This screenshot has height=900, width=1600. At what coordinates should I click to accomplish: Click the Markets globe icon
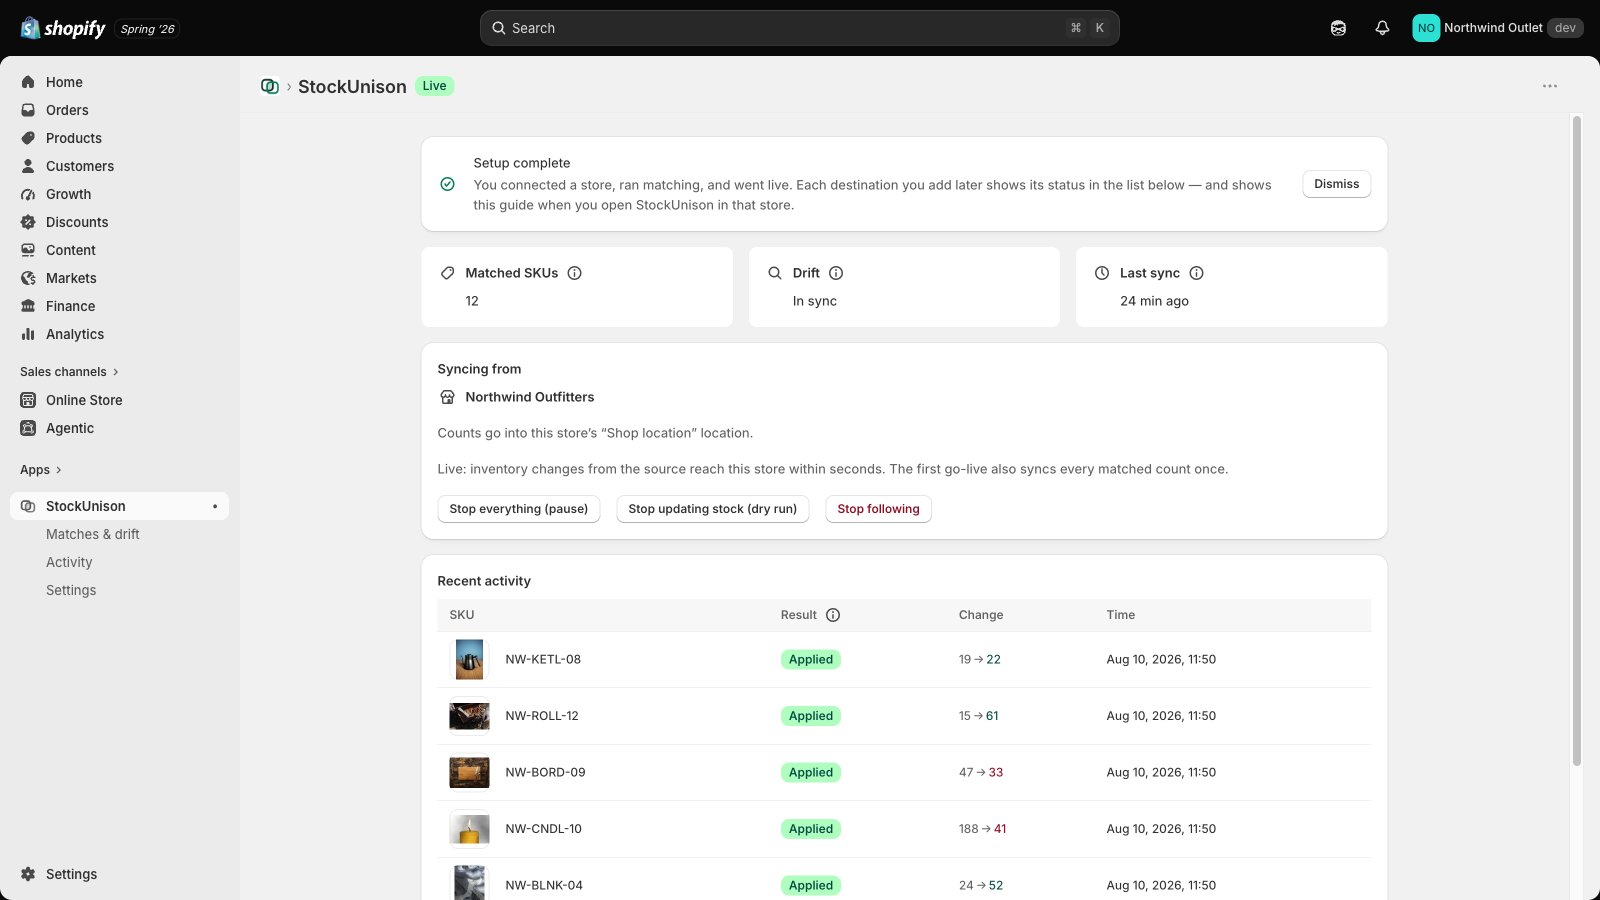tap(28, 278)
